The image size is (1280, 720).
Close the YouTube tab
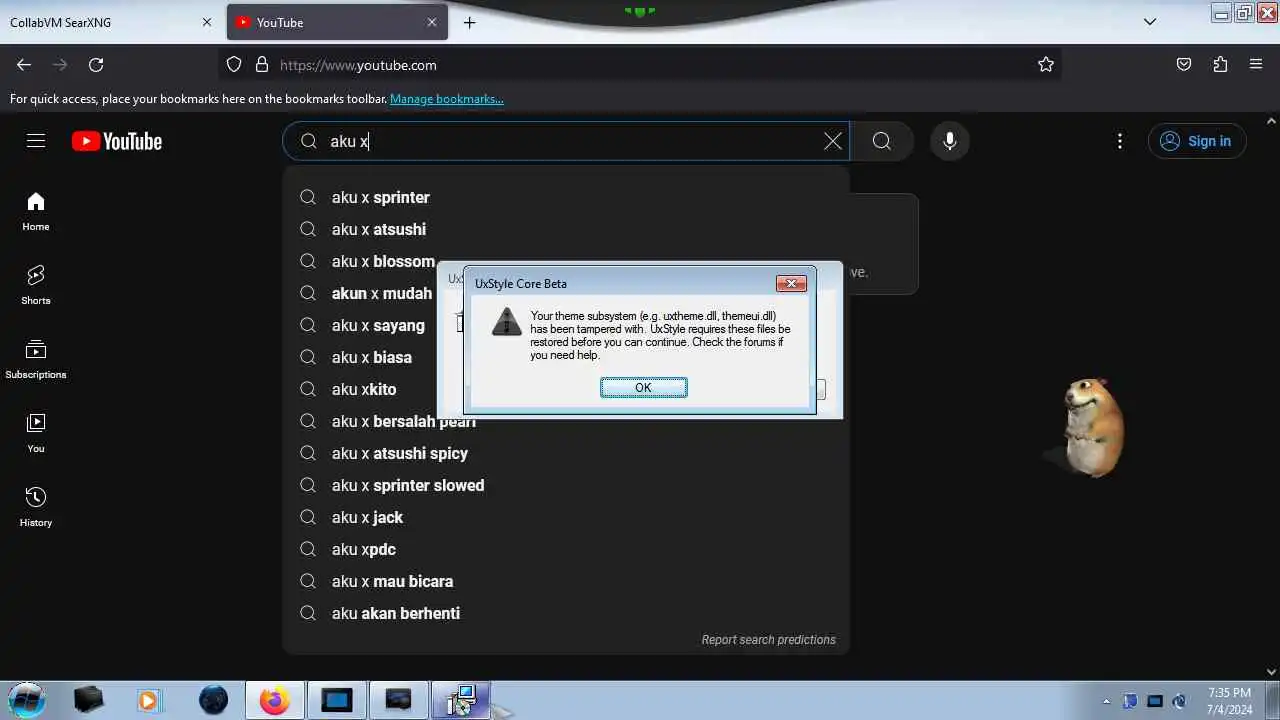pos(432,22)
